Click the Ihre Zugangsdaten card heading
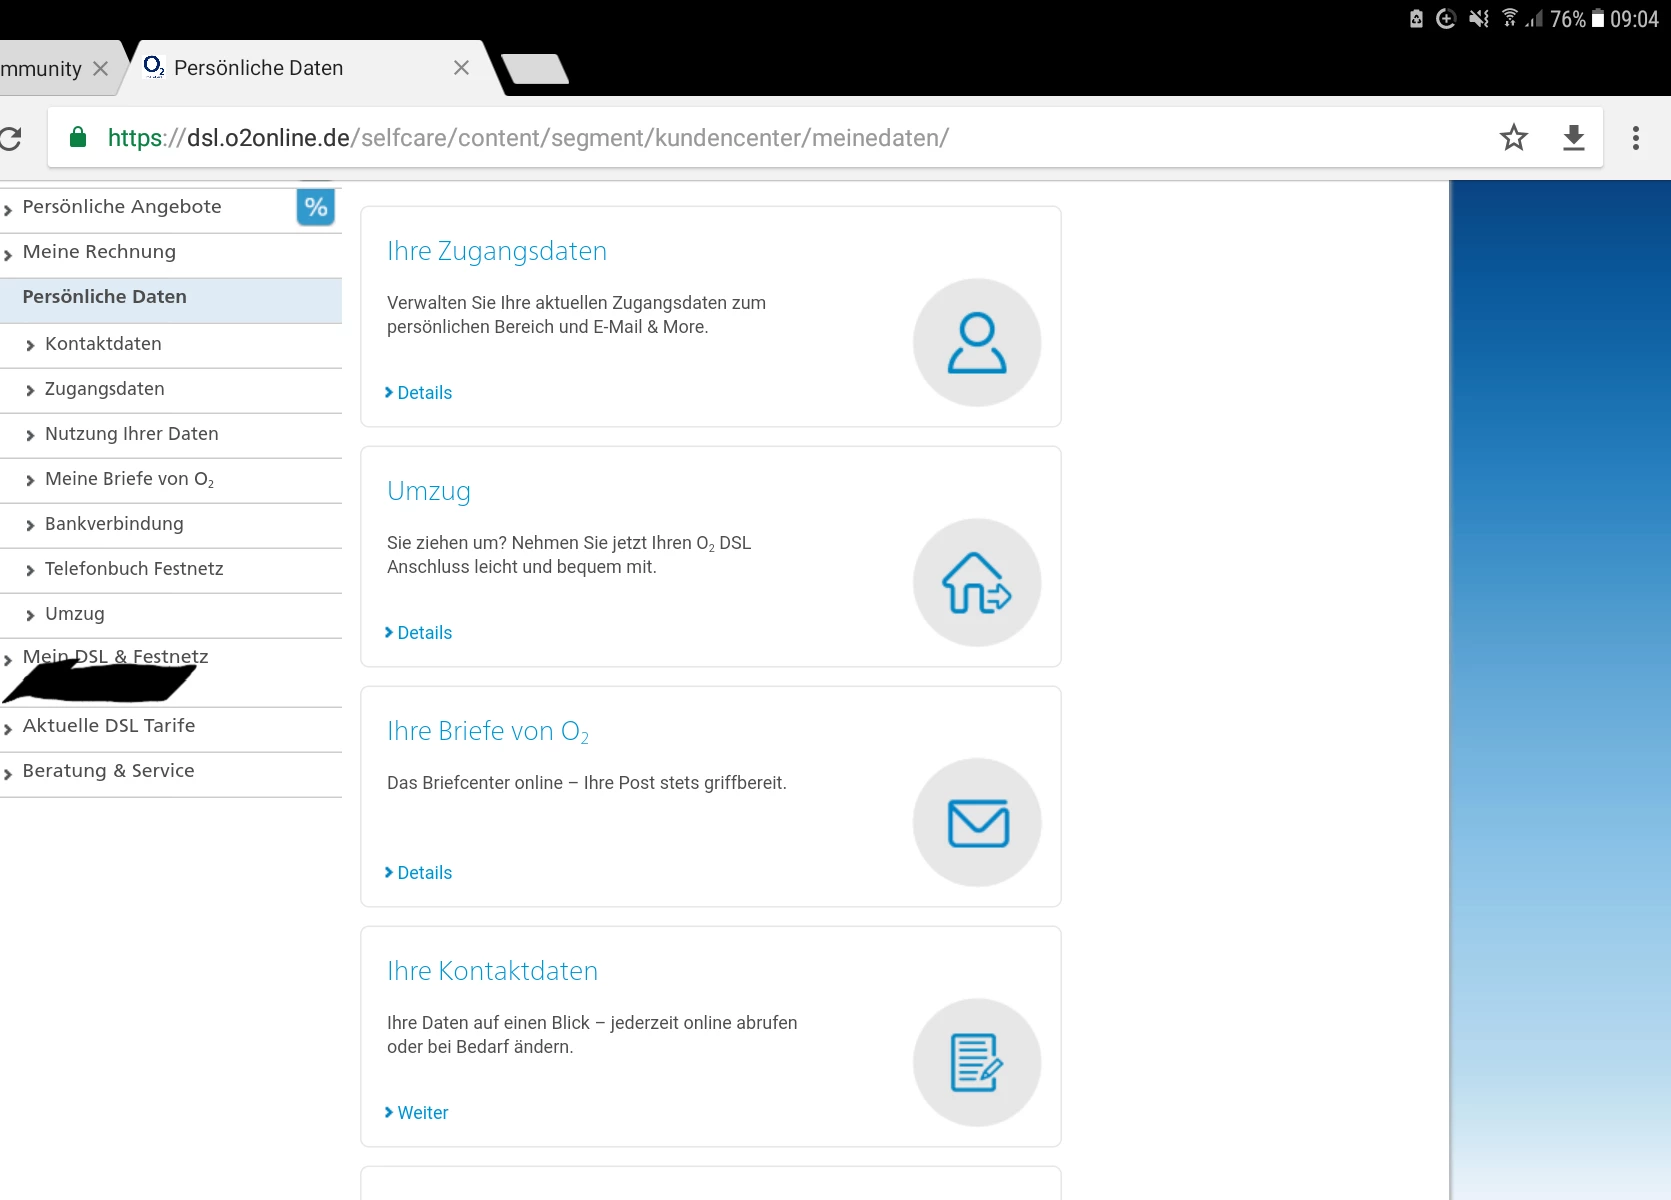This screenshot has height=1200, width=1671. click(497, 251)
